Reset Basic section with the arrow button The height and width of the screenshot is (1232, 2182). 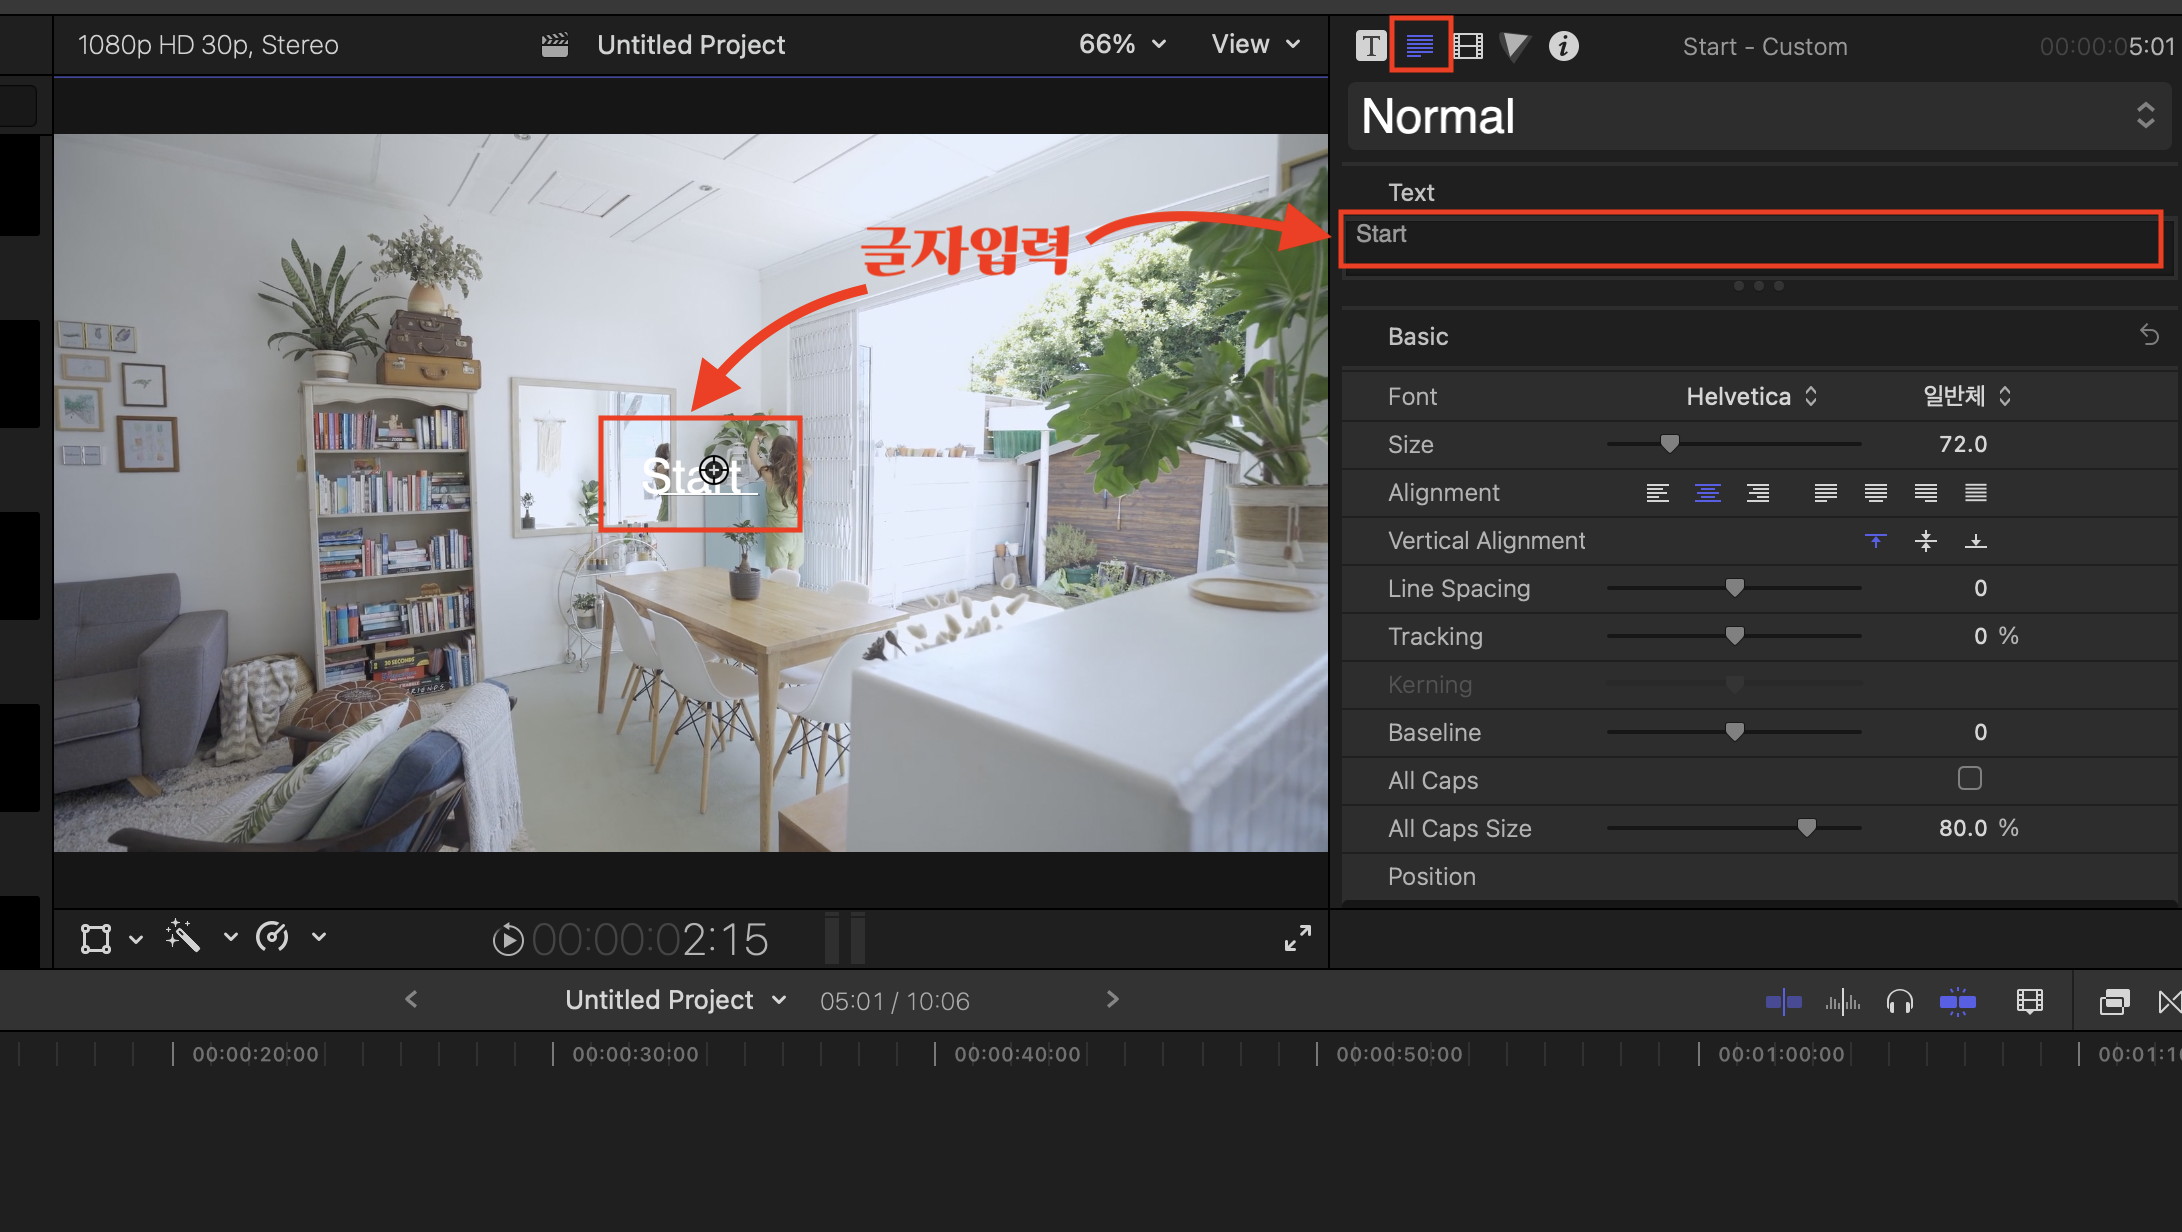click(2149, 335)
